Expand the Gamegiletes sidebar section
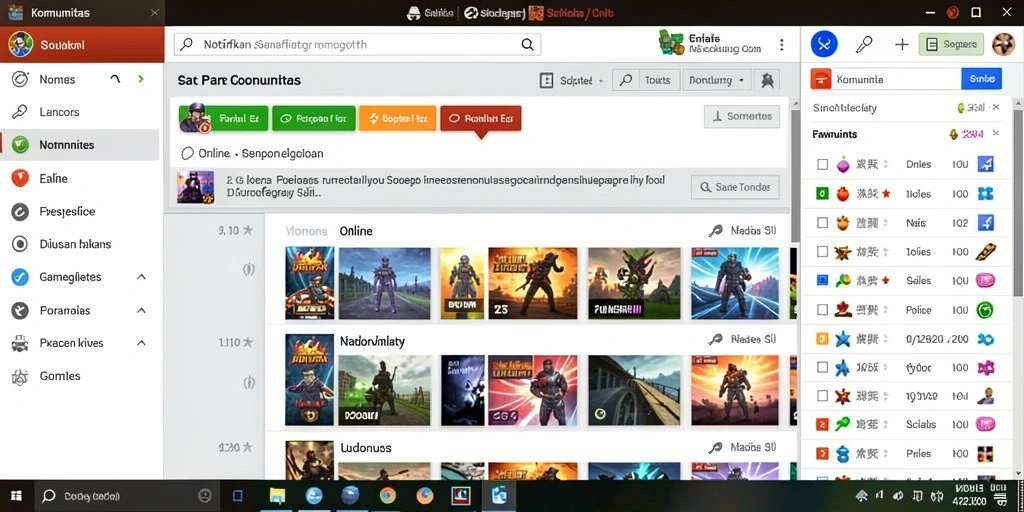The width and height of the screenshot is (1024, 512). click(141, 277)
